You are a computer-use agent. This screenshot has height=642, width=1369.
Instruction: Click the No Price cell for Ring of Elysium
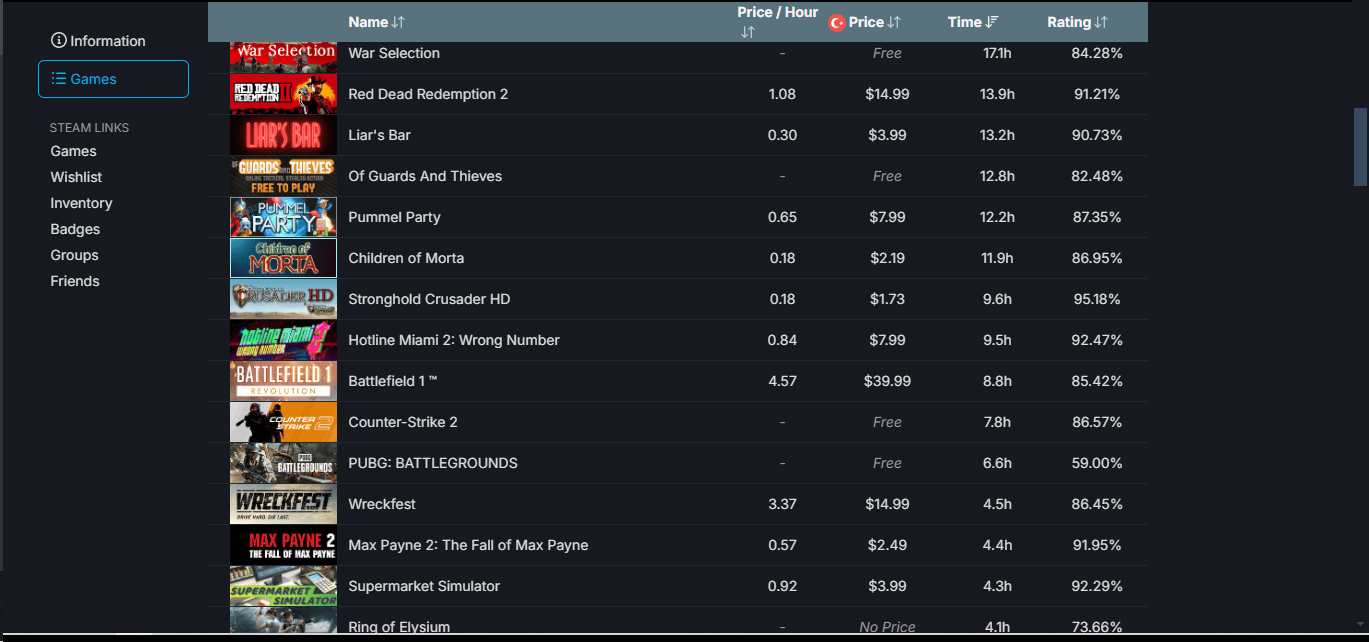(887, 627)
